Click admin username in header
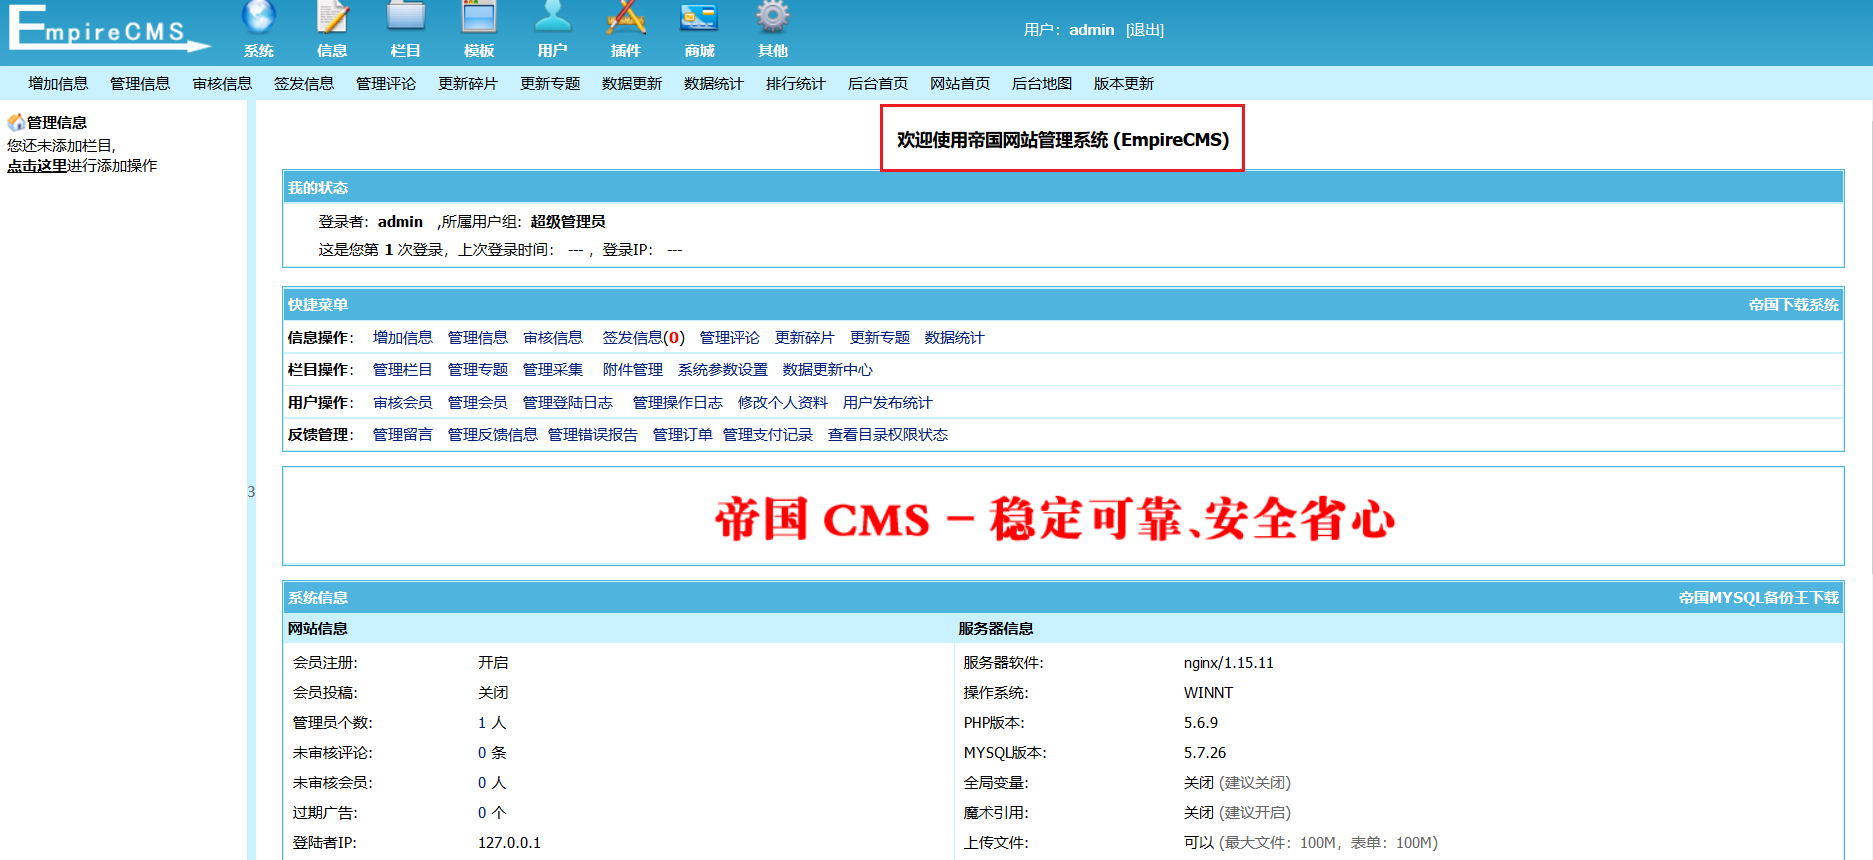The height and width of the screenshot is (860, 1873). 1092,30
